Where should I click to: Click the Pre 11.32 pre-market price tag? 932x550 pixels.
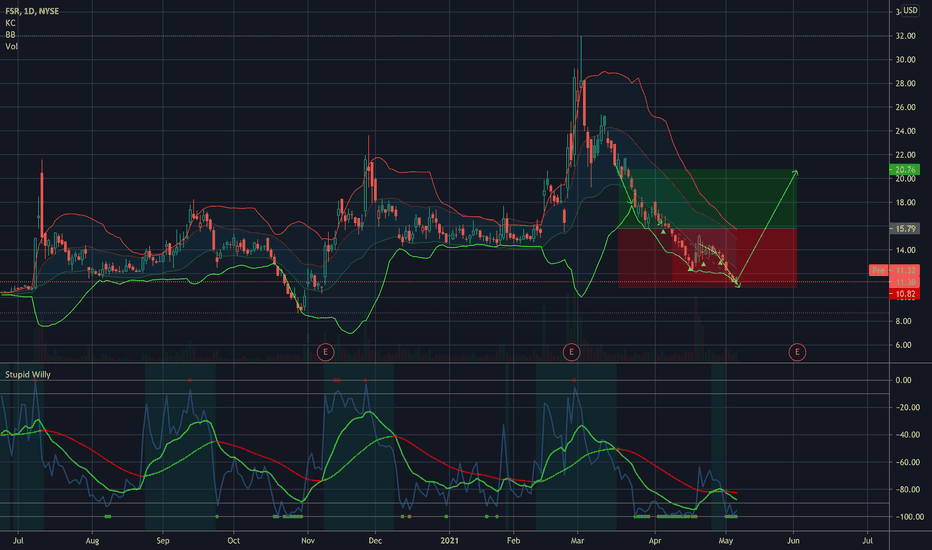pyautogui.click(x=894, y=271)
